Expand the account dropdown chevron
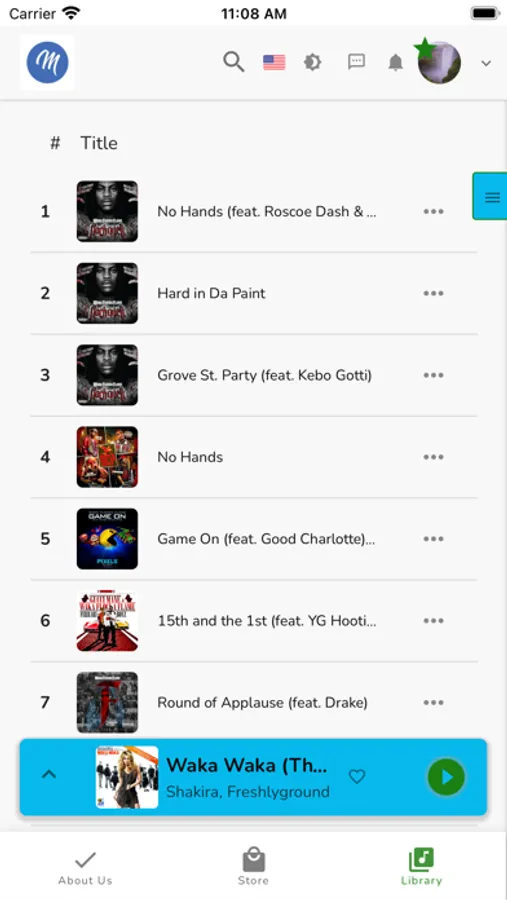Image resolution: width=507 pixels, height=900 pixels. (486, 63)
